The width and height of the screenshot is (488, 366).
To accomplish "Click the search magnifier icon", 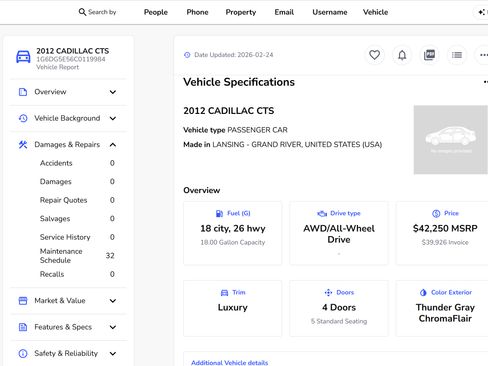I will click(82, 12).
